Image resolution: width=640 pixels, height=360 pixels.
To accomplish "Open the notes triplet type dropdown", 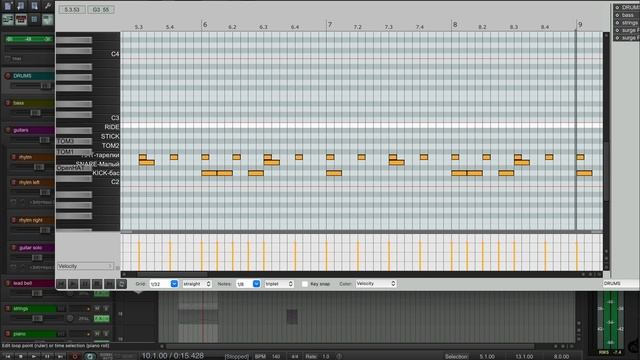I will point(279,284).
